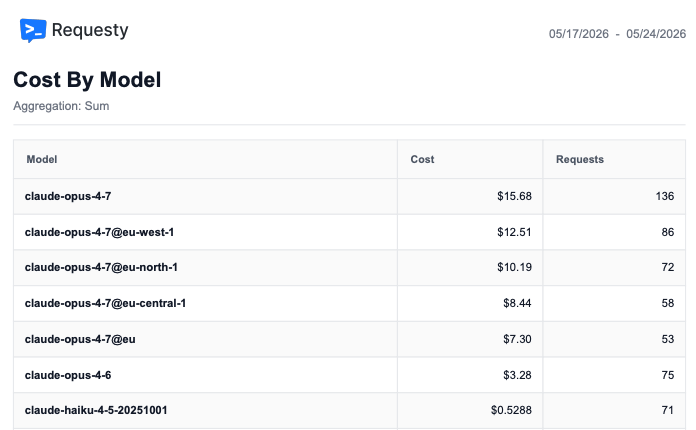The width and height of the screenshot is (696, 430).
Task: Click the Aggregation: Sum label
Action: click(x=61, y=106)
